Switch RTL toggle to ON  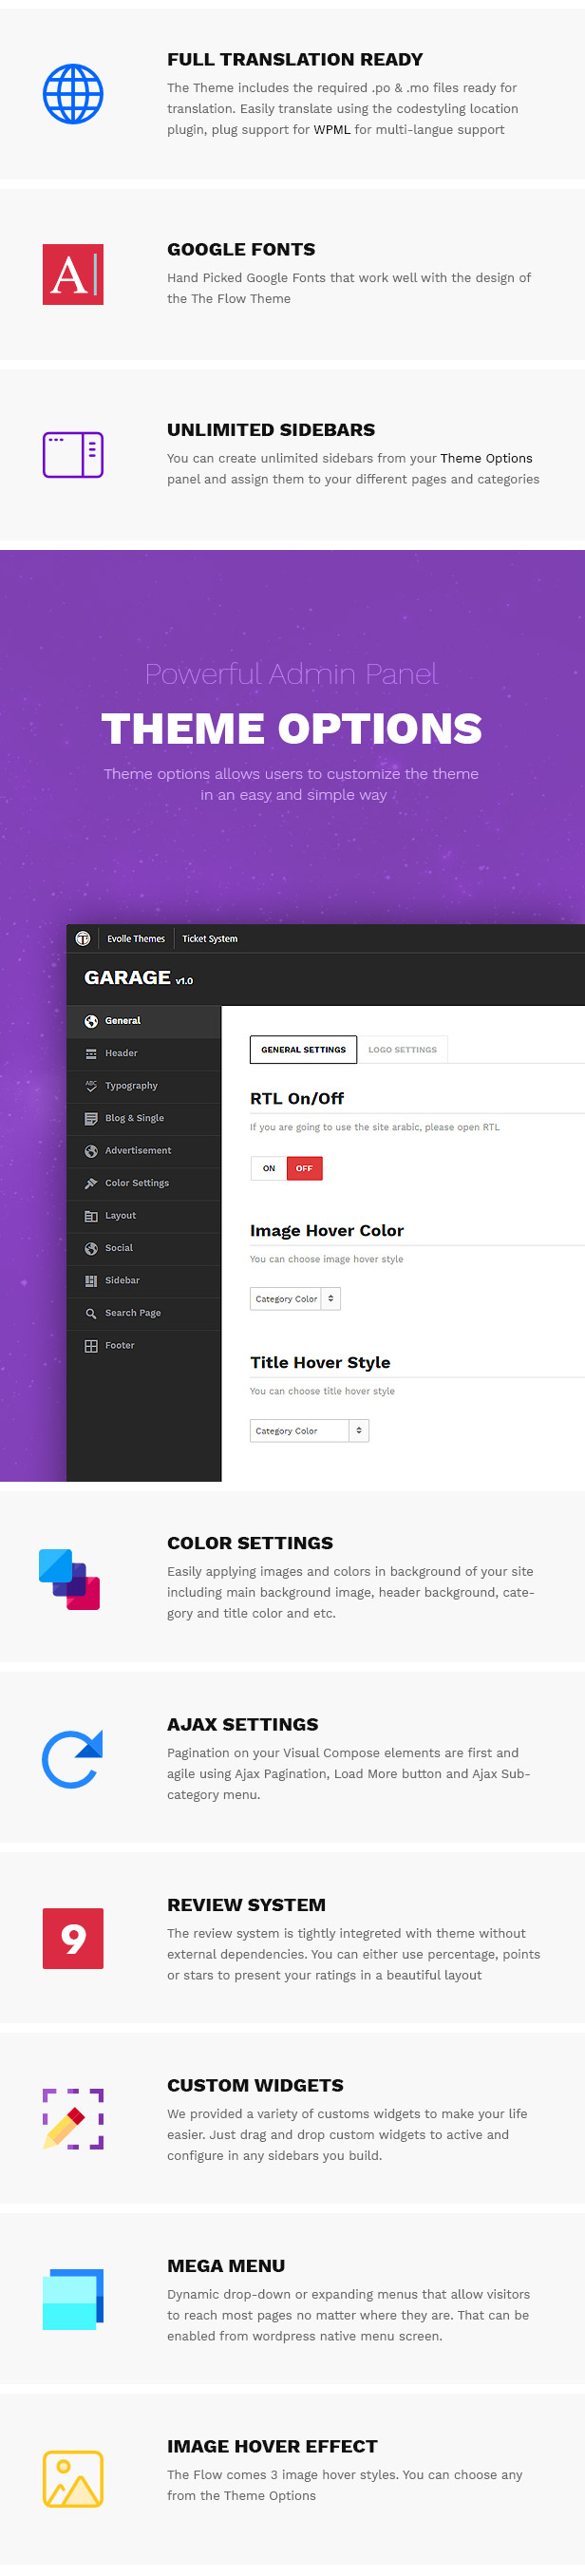(x=269, y=1168)
